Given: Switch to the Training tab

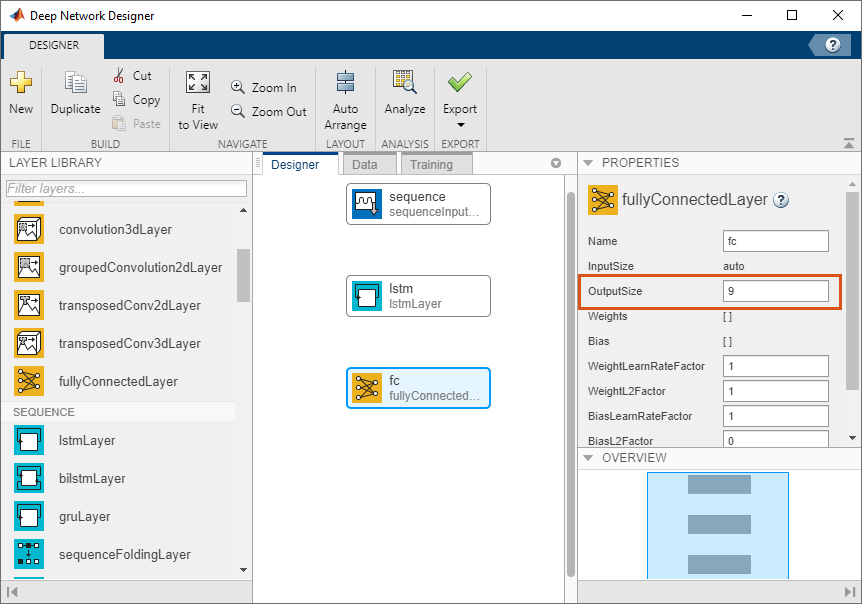Looking at the screenshot, I should point(431,165).
